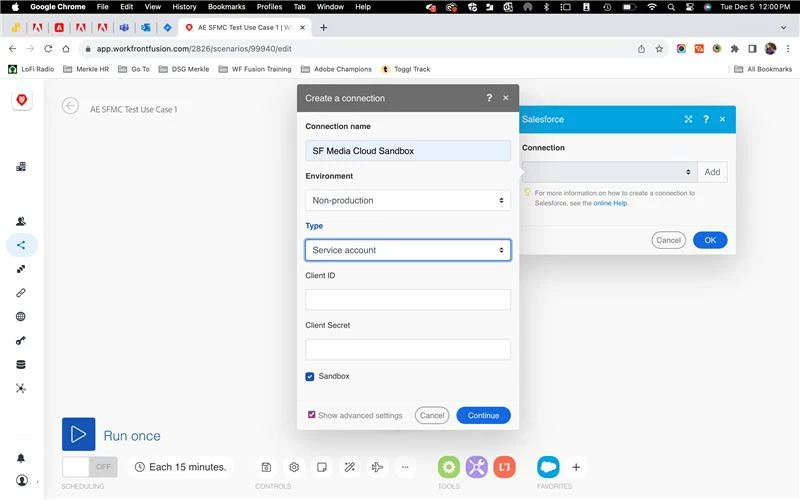Uncheck the Sandbox checkbox

[310, 377]
